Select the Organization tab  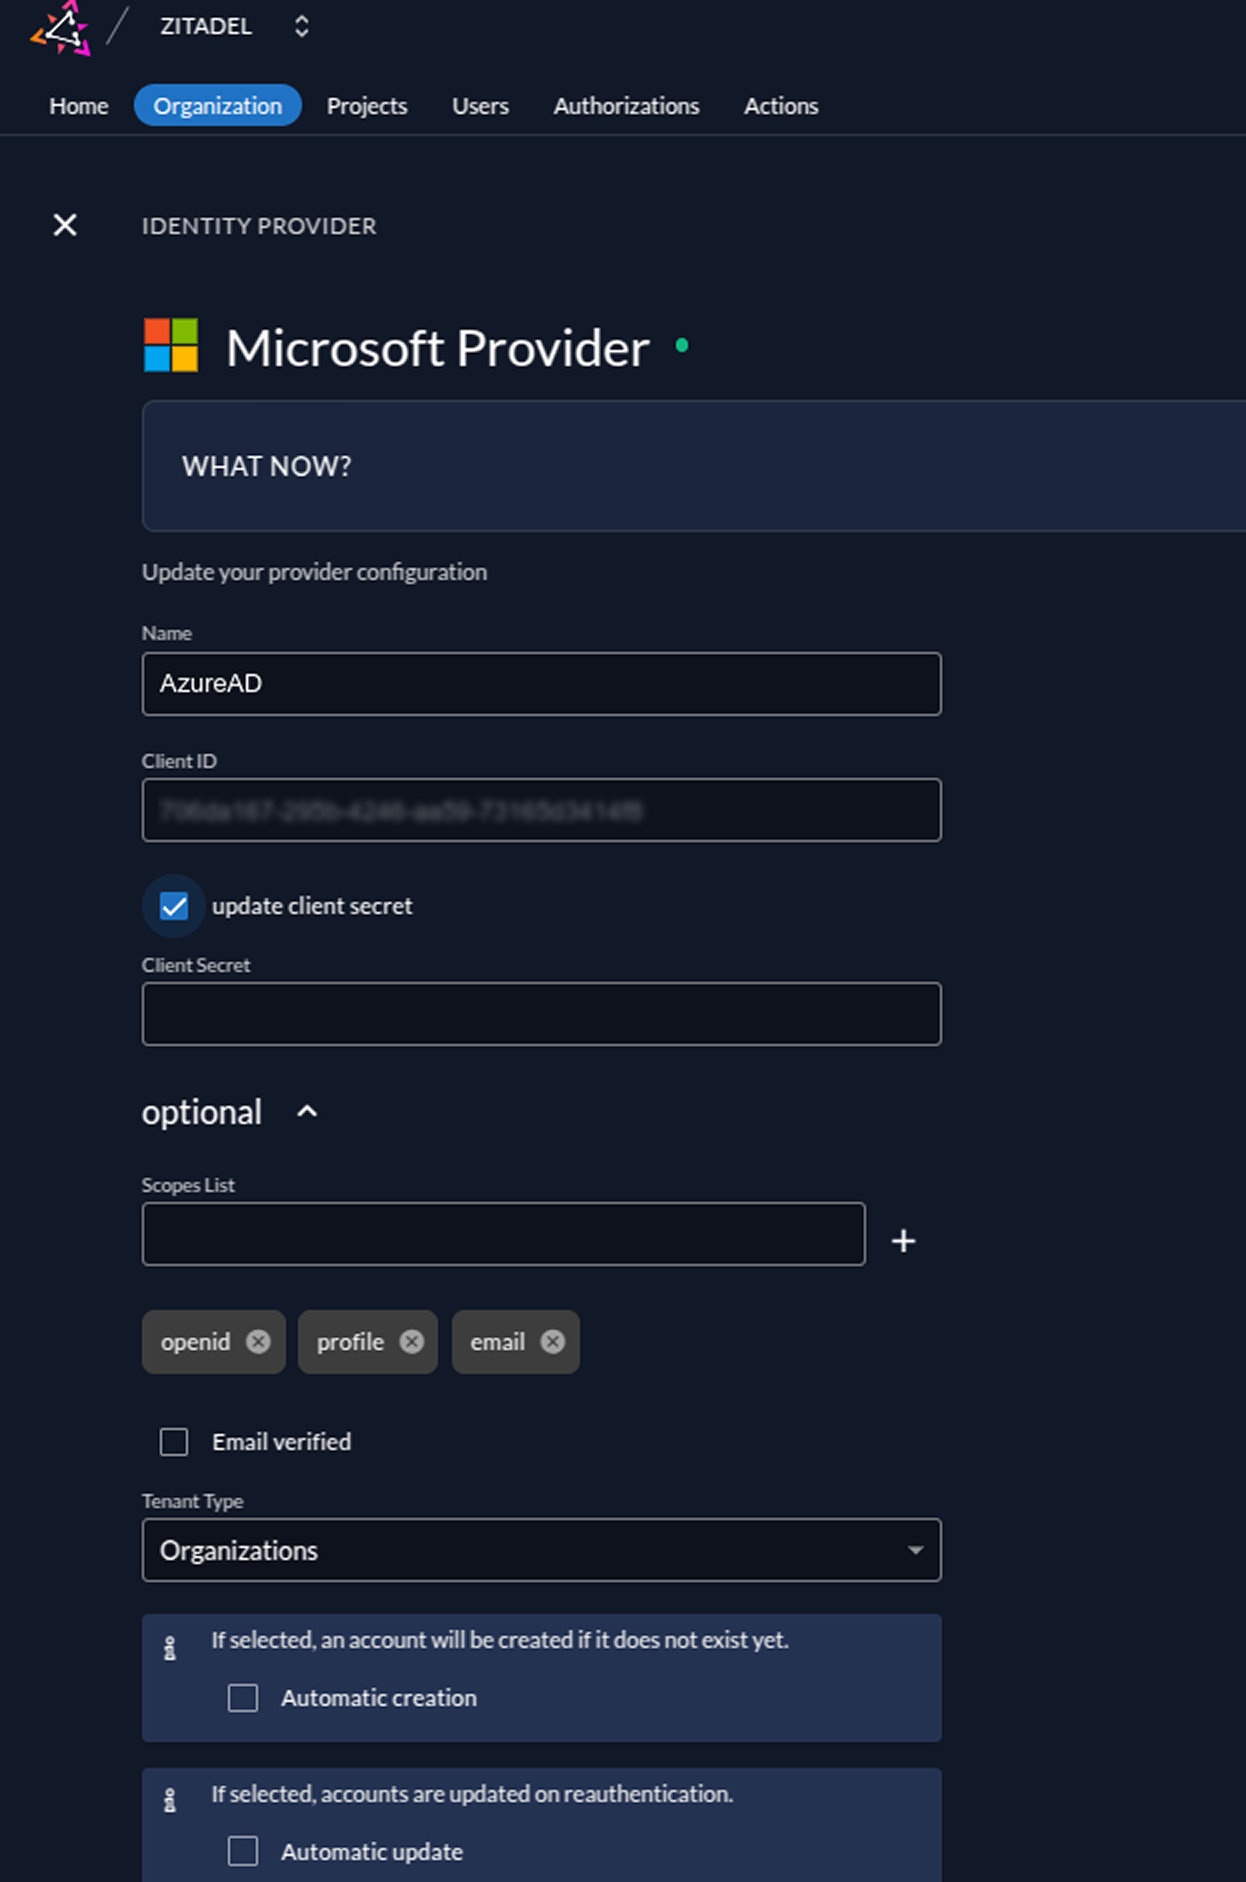[218, 106]
